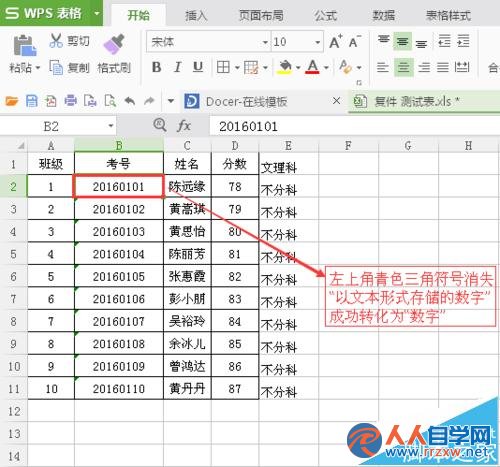
Task: Select the Format Painter brush
Action: (114, 44)
